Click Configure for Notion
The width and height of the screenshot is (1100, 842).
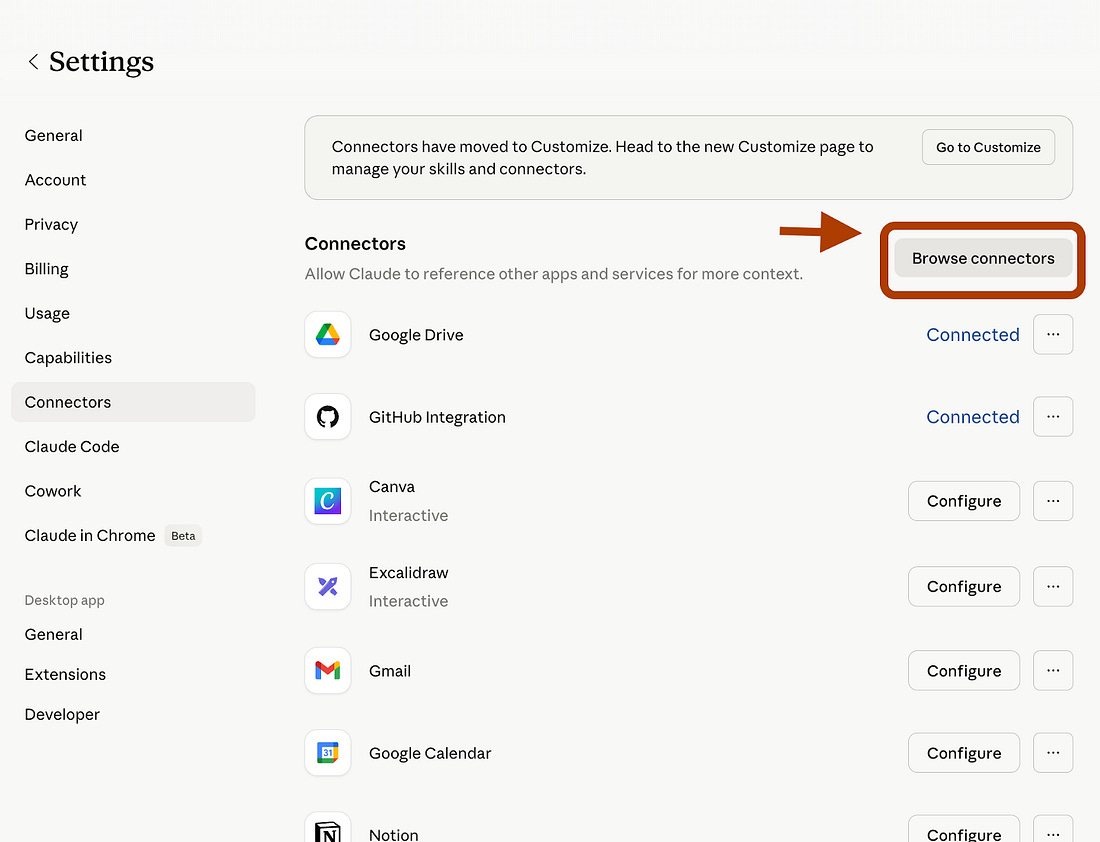pos(964,830)
